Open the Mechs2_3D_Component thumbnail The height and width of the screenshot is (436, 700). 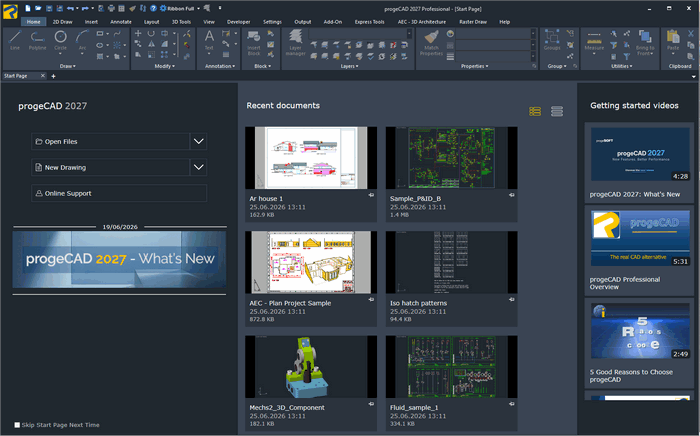(x=311, y=366)
